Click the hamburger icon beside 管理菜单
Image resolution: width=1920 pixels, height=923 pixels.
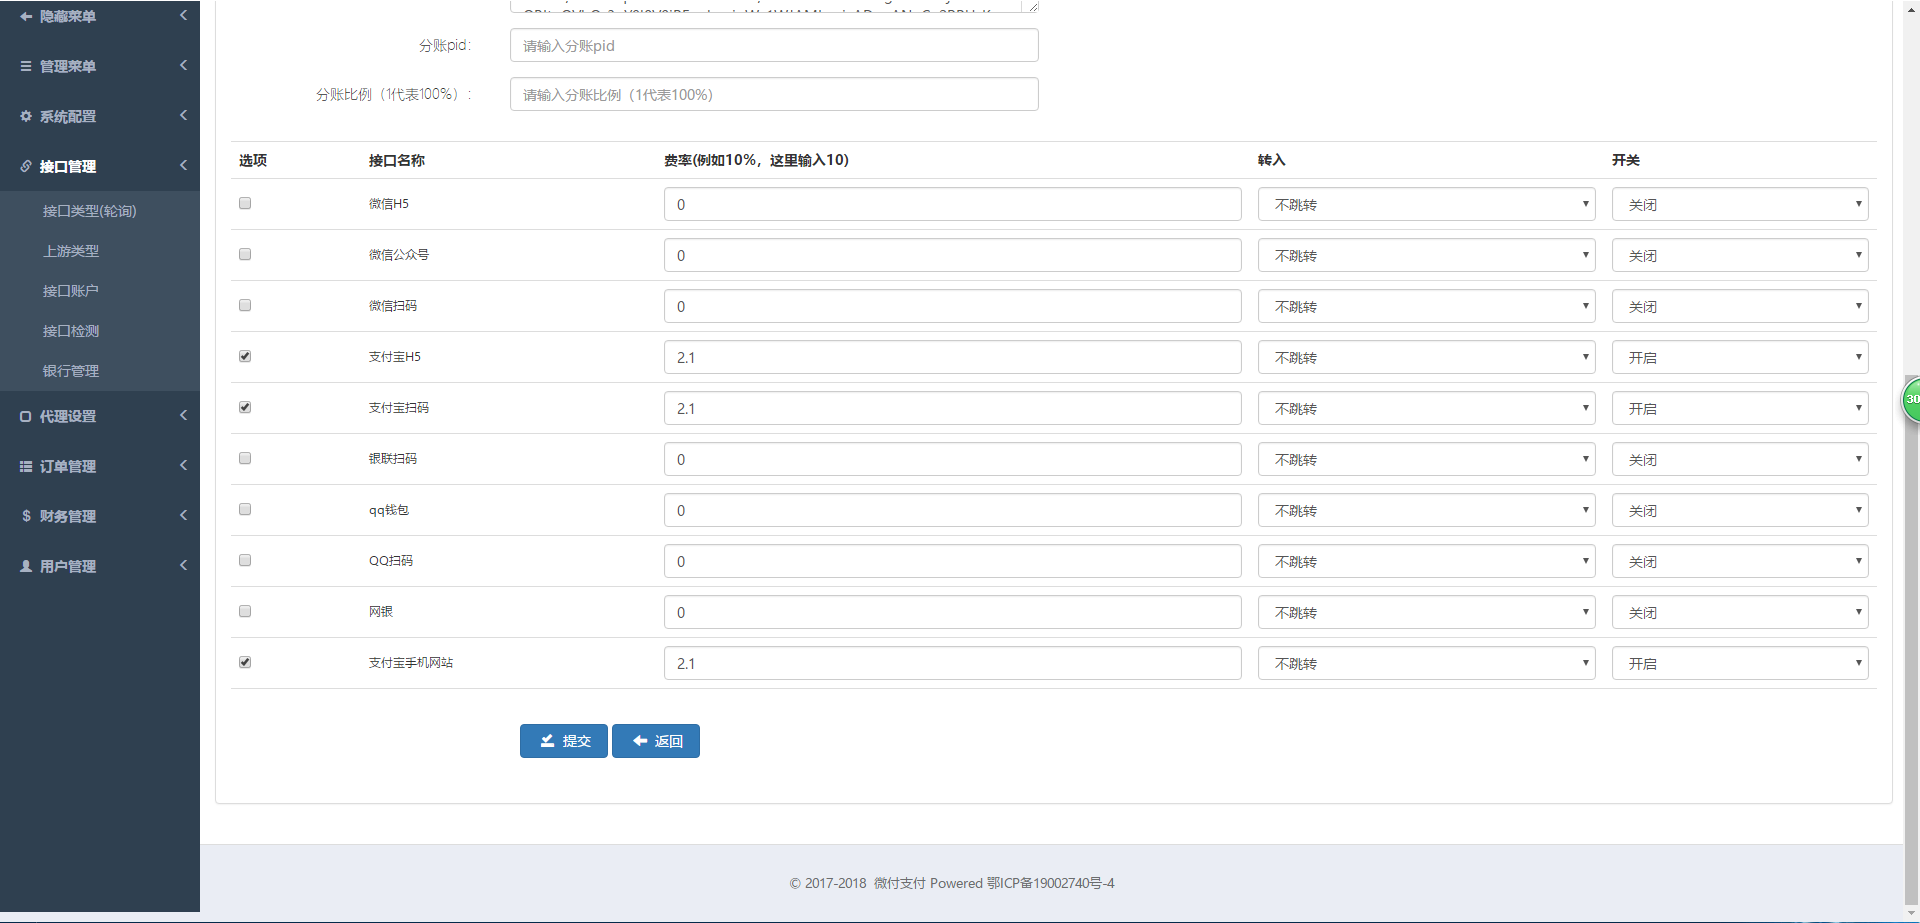click(x=26, y=66)
